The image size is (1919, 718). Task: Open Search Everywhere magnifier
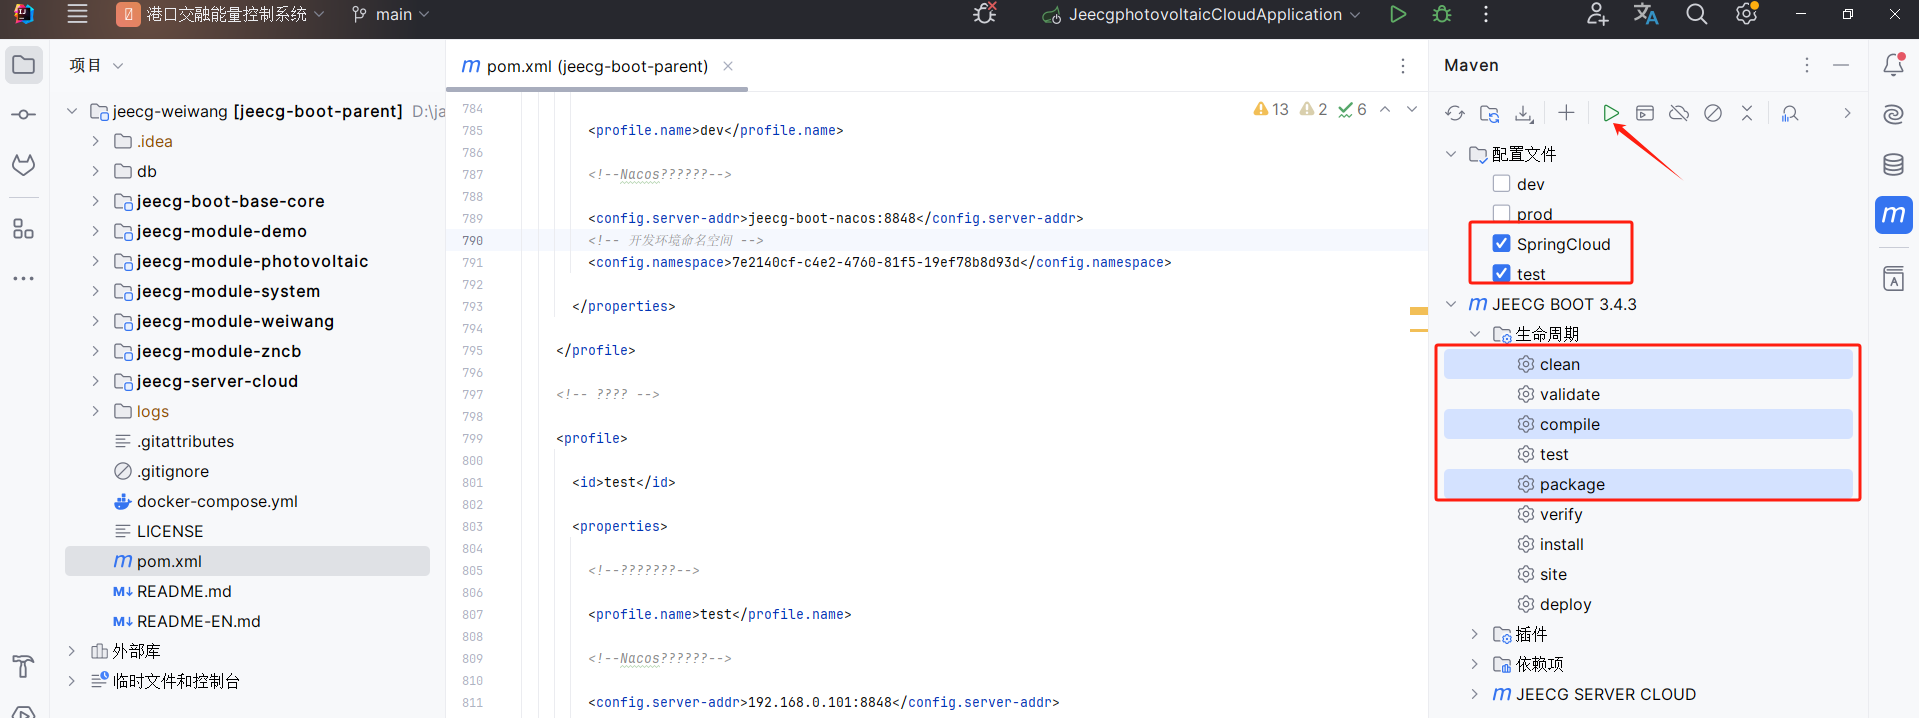click(x=1696, y=14)
